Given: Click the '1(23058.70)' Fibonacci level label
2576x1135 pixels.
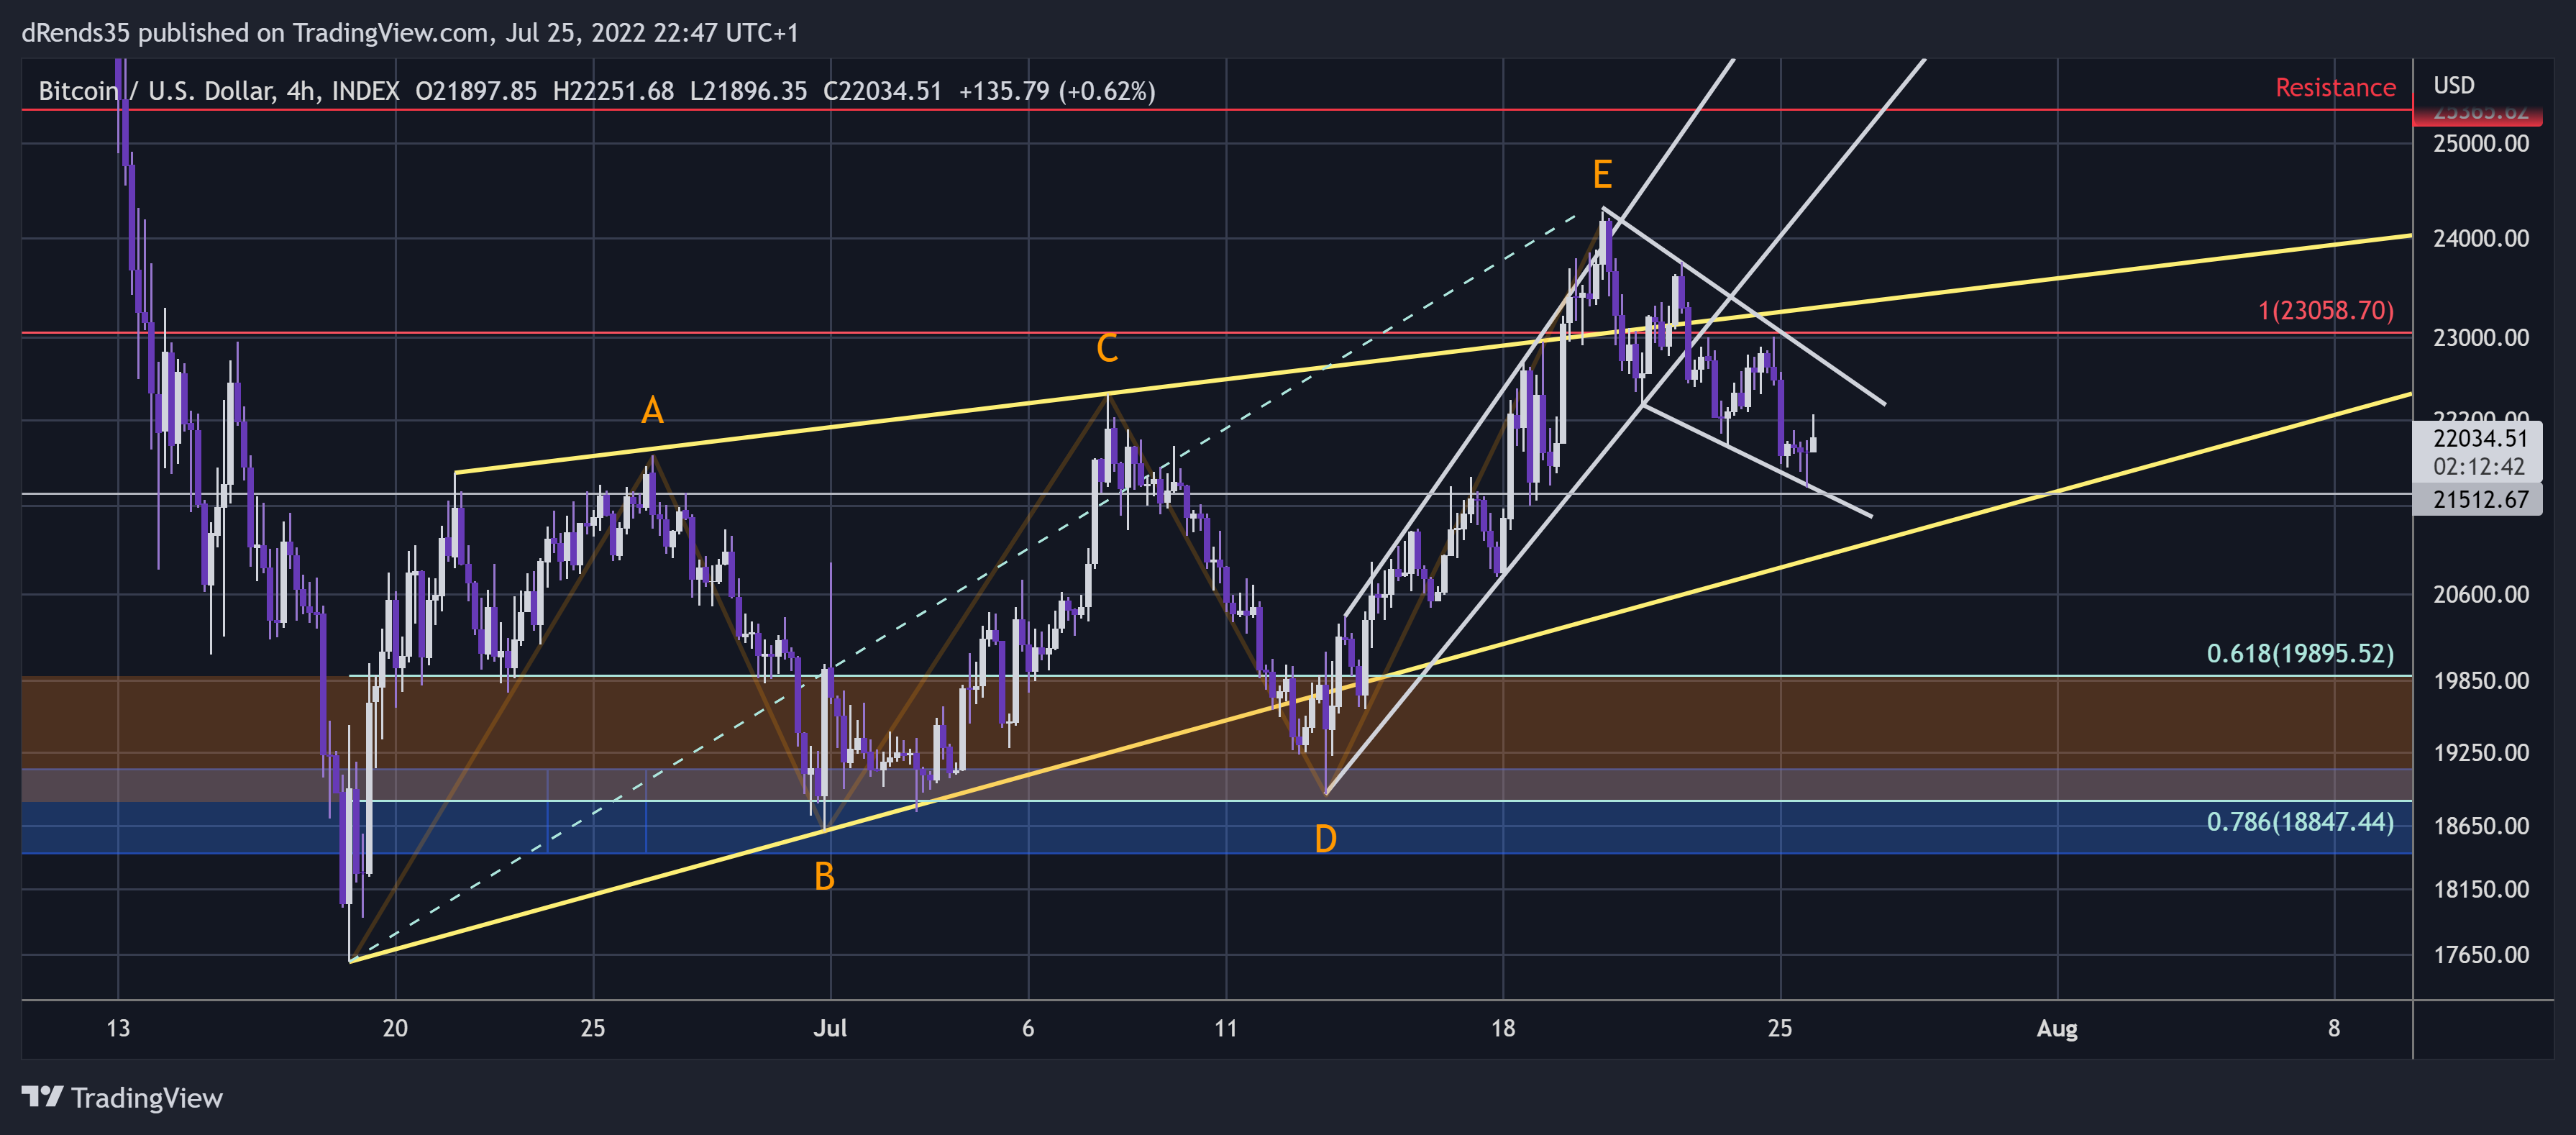Looking at the screenshot, I should click(2326, 310).
